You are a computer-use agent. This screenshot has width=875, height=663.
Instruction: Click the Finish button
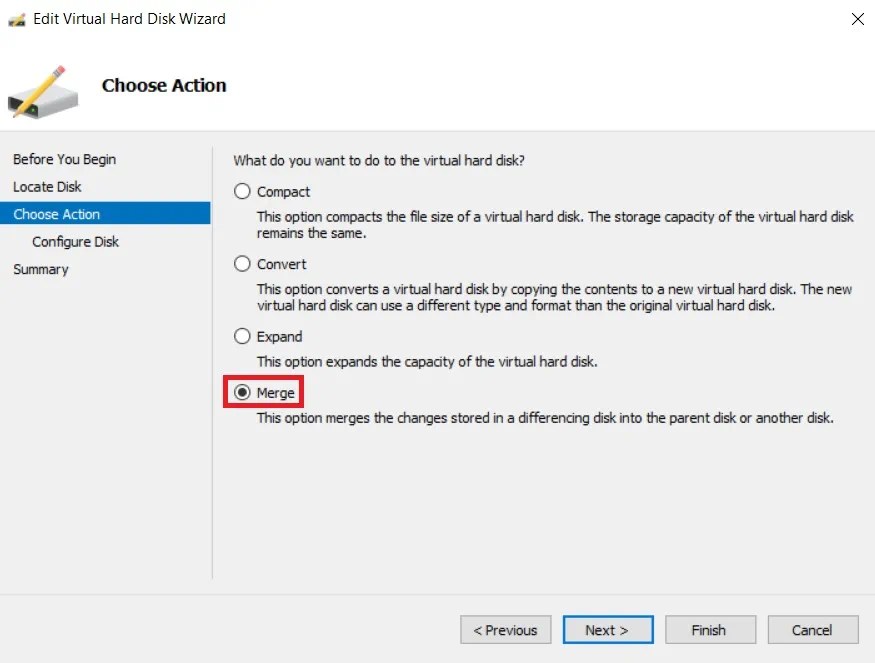(710, 630)
